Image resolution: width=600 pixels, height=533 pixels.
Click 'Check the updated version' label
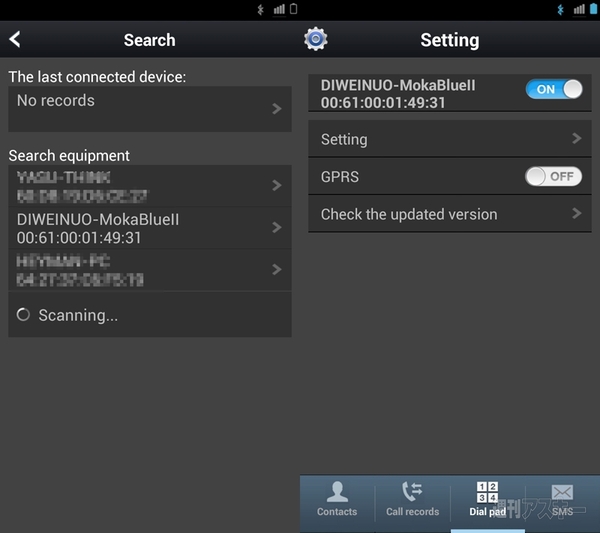pos(409,214)
